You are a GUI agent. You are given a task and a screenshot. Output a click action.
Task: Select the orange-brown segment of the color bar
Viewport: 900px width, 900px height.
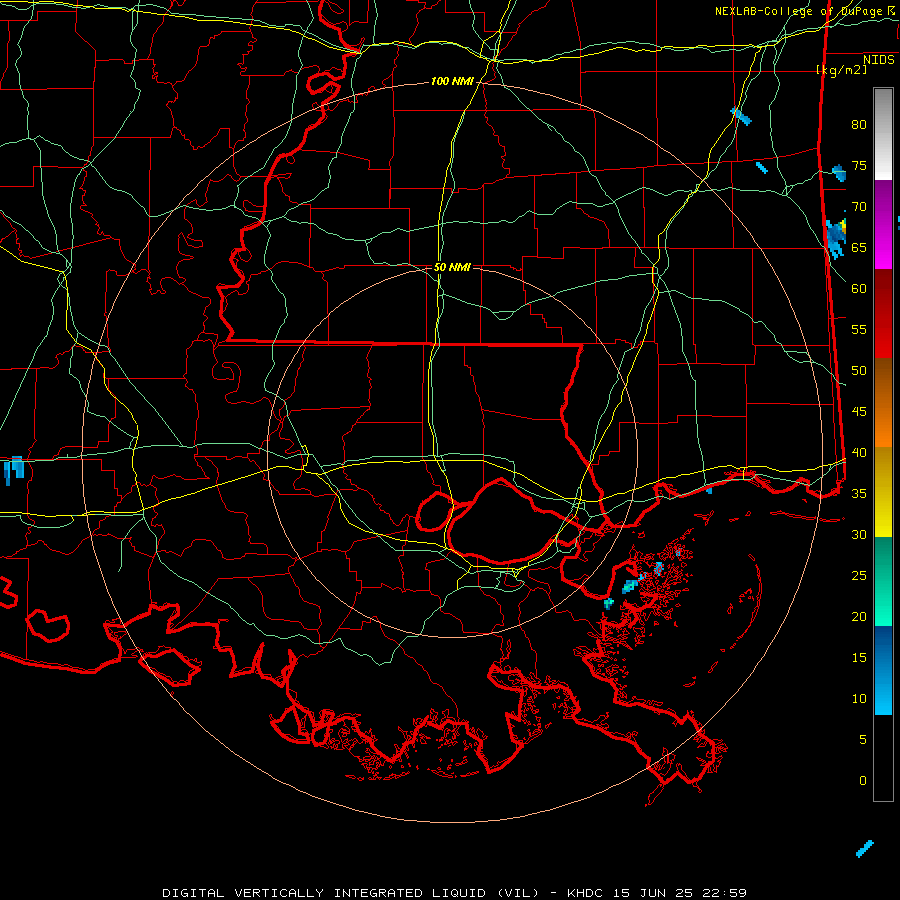tap(883, 403)
